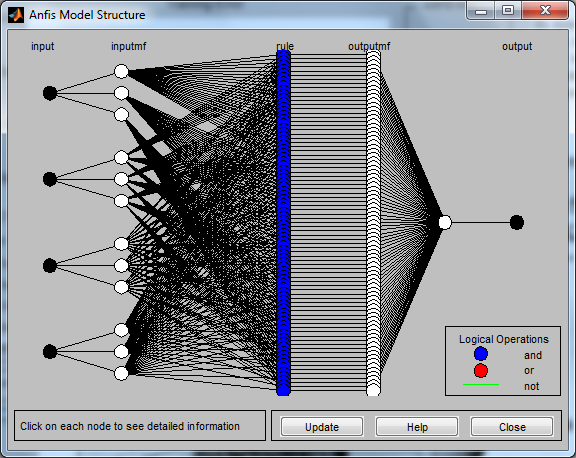Click the MATLAB icon in title bar
The height and width of the screenshot is (458, 576).
point(16,15)
